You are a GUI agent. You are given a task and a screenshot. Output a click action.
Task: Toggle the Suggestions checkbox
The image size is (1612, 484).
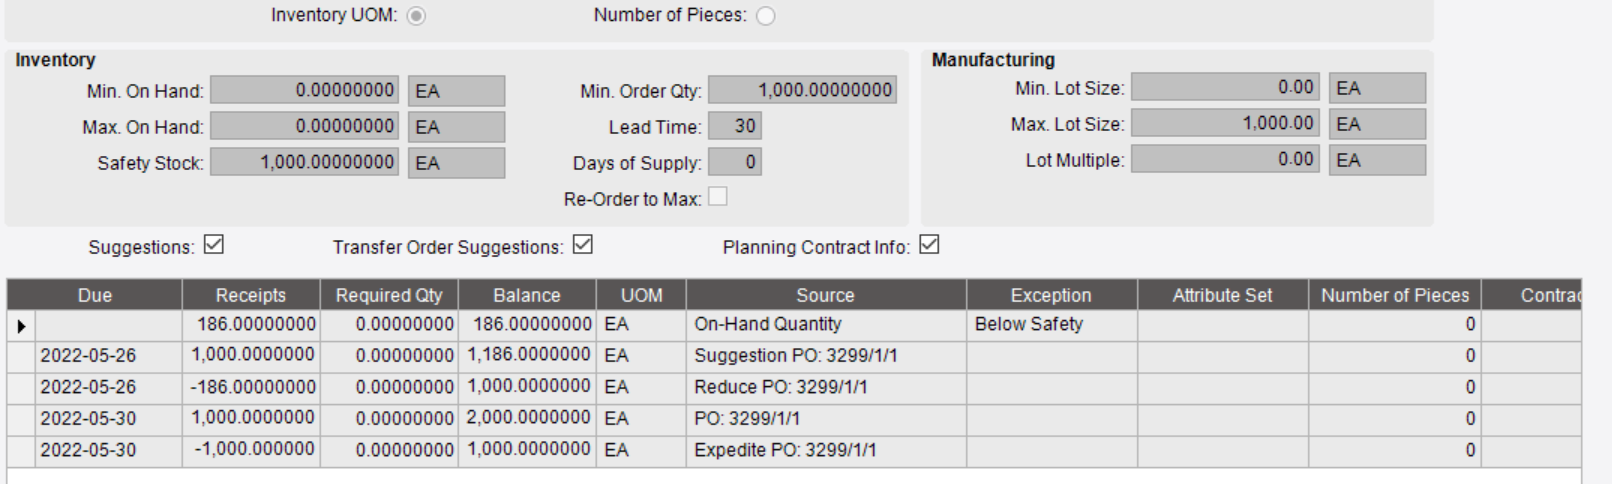[x=214, y=245]
